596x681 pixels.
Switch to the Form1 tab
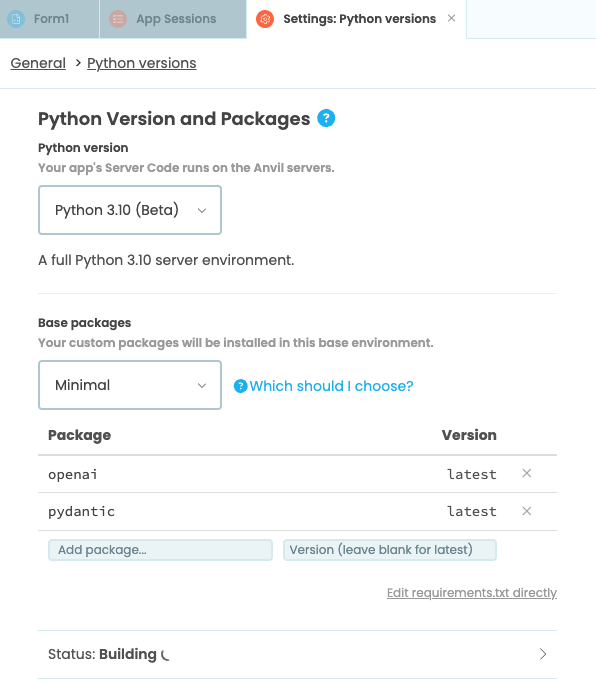click(x=50, y=19)
